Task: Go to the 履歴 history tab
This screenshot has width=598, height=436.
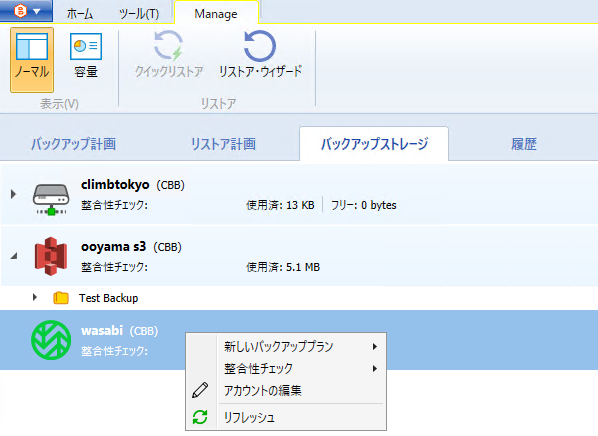Action: tap(524, 144)
